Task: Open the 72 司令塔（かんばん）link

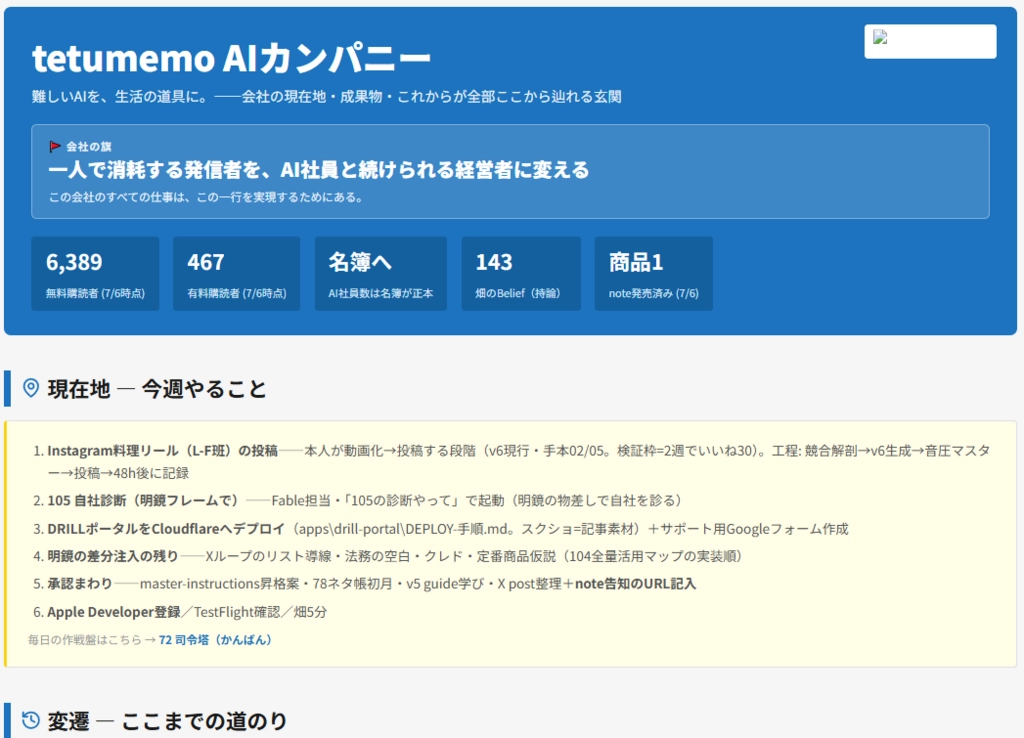Action: point(215,640)
